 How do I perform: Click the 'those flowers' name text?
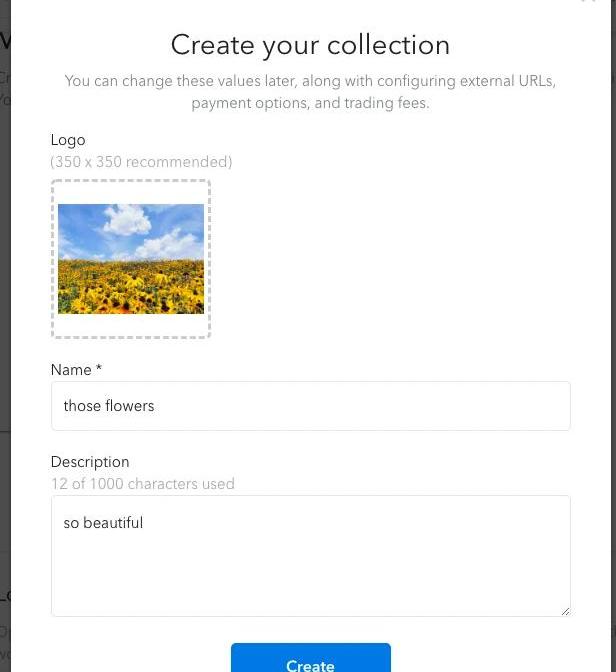(109, 406)
